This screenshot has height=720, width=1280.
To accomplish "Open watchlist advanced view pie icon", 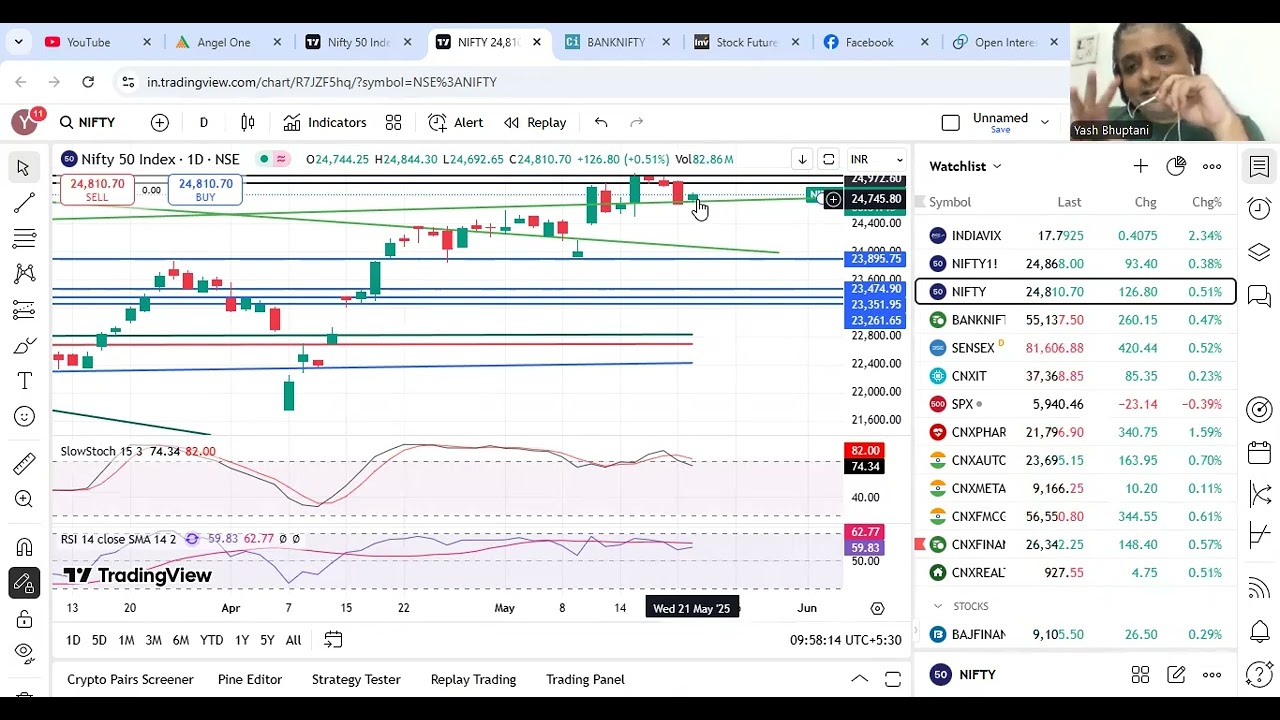I will (x=1176, y=166).
